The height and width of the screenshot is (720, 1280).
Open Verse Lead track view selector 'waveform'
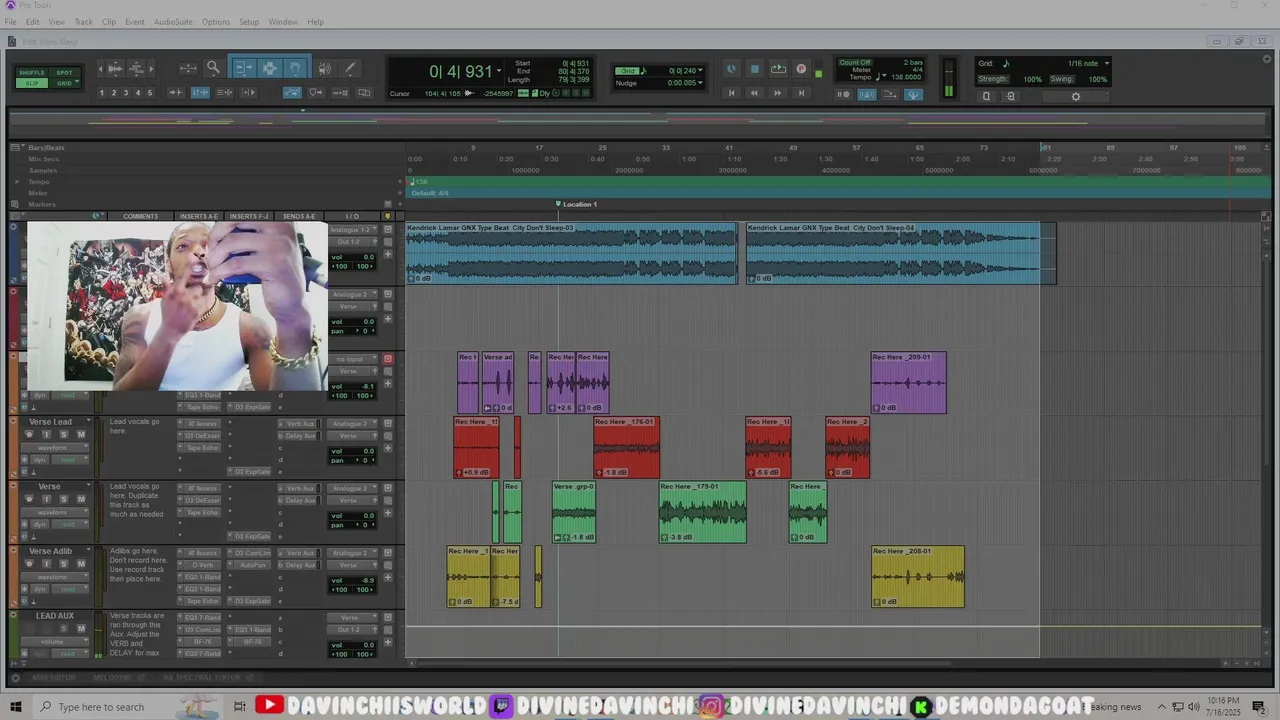(x=53, y=447)
